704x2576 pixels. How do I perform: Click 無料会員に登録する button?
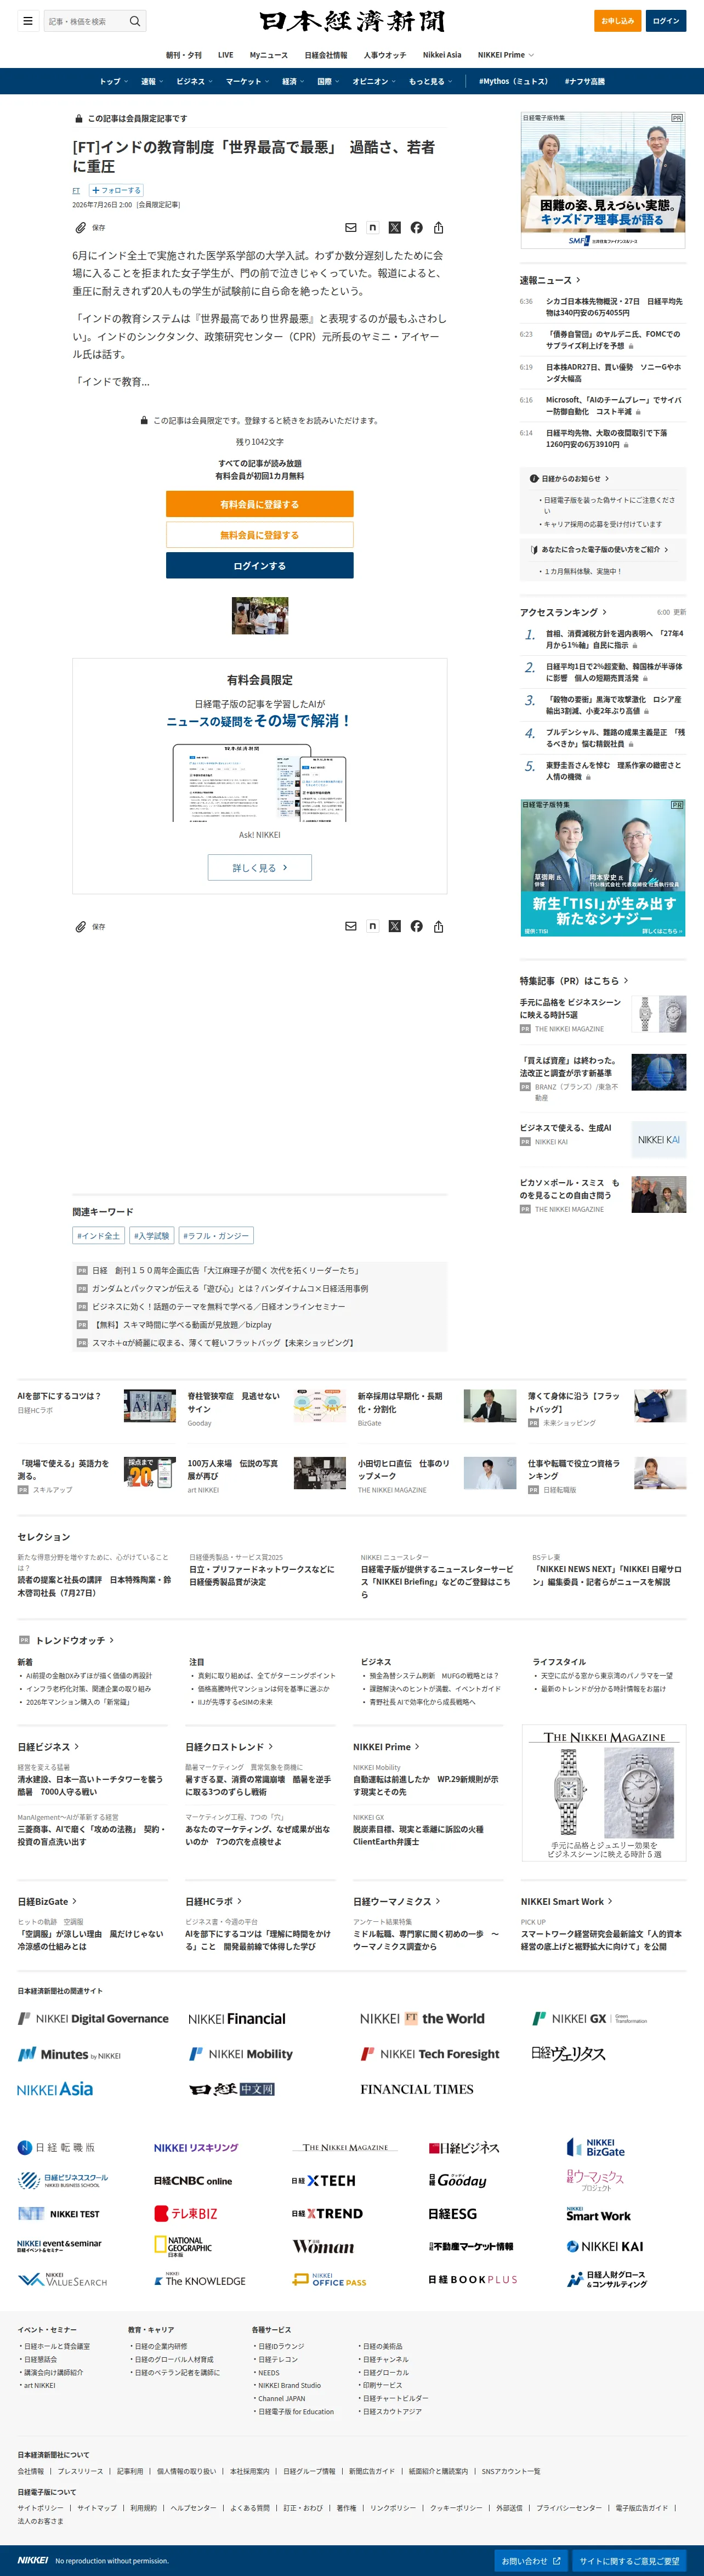(260, 535)
